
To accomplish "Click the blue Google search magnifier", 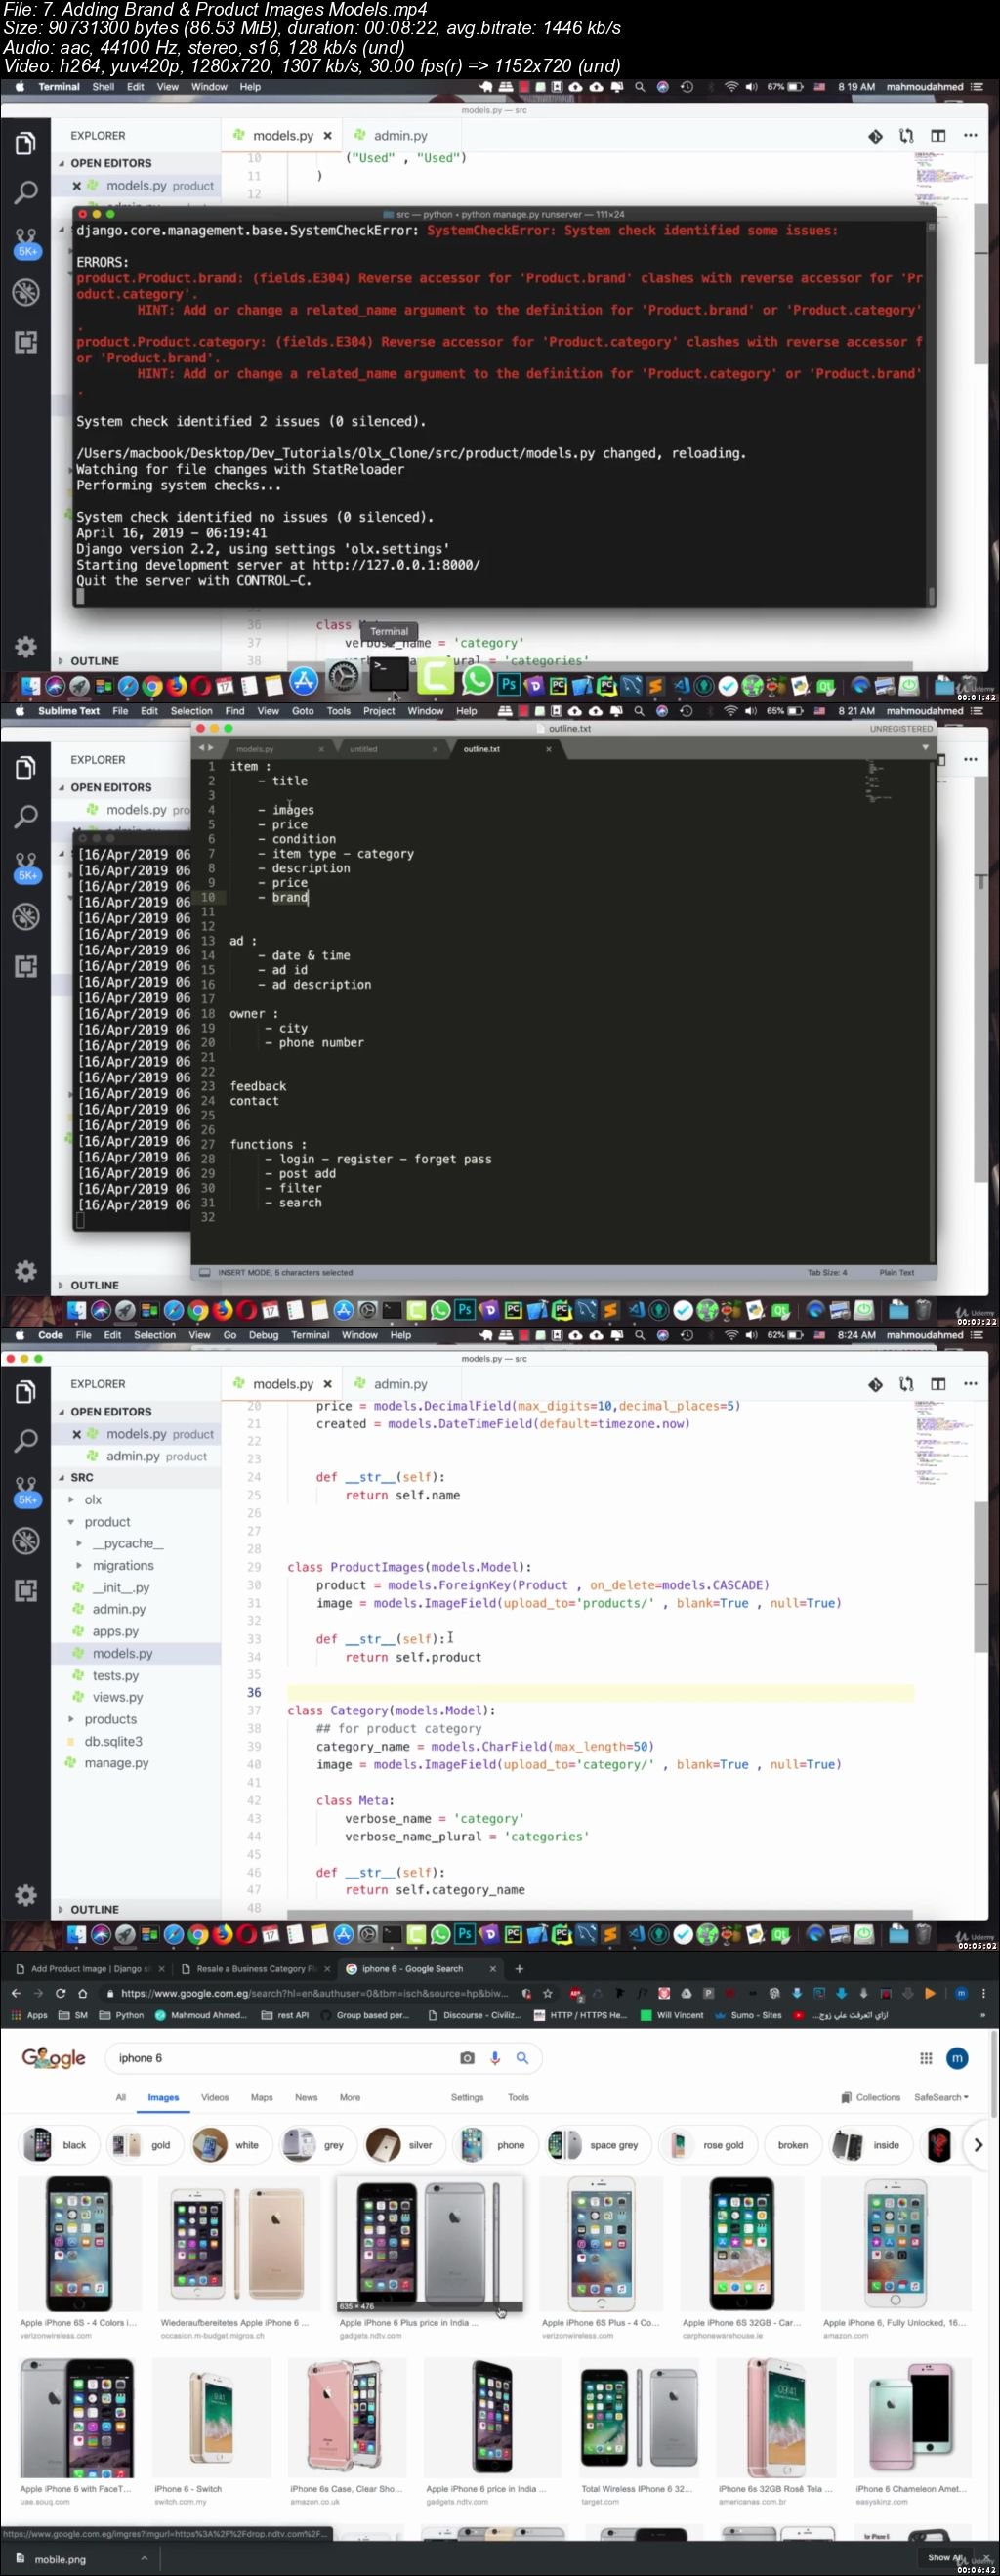I will [522, 2058].
